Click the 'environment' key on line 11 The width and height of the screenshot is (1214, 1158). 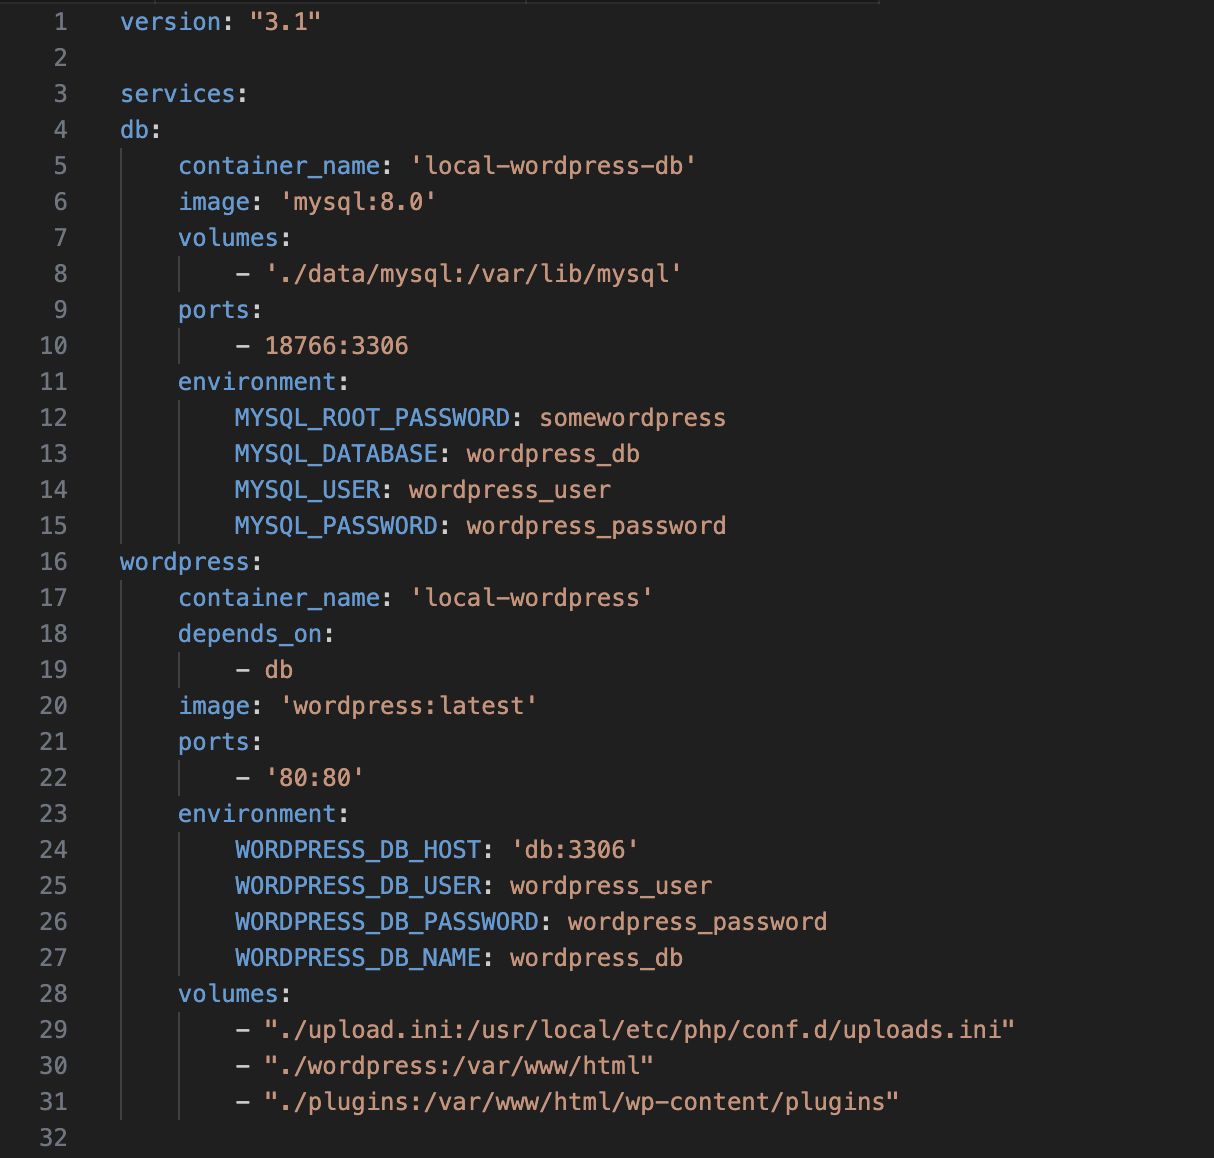point(257,382)
